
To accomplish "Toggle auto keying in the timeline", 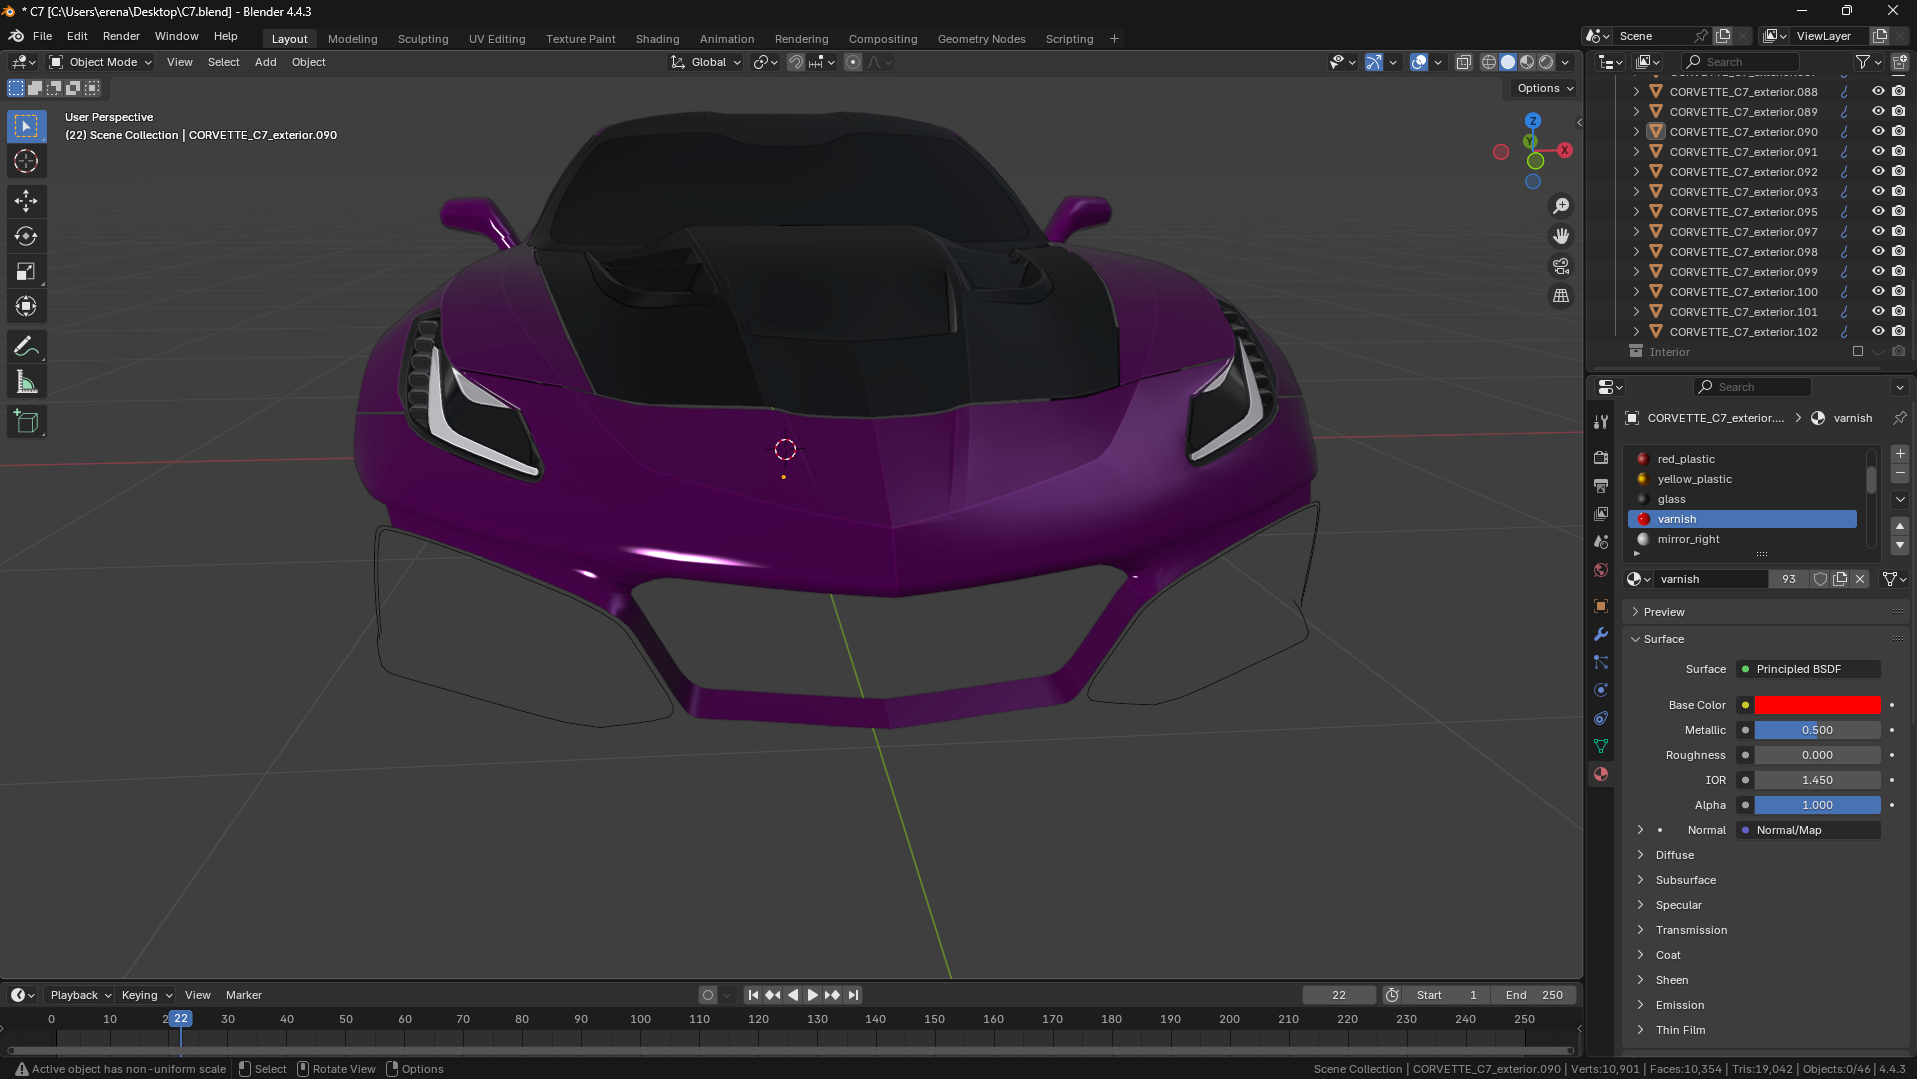I will [708, 995].
